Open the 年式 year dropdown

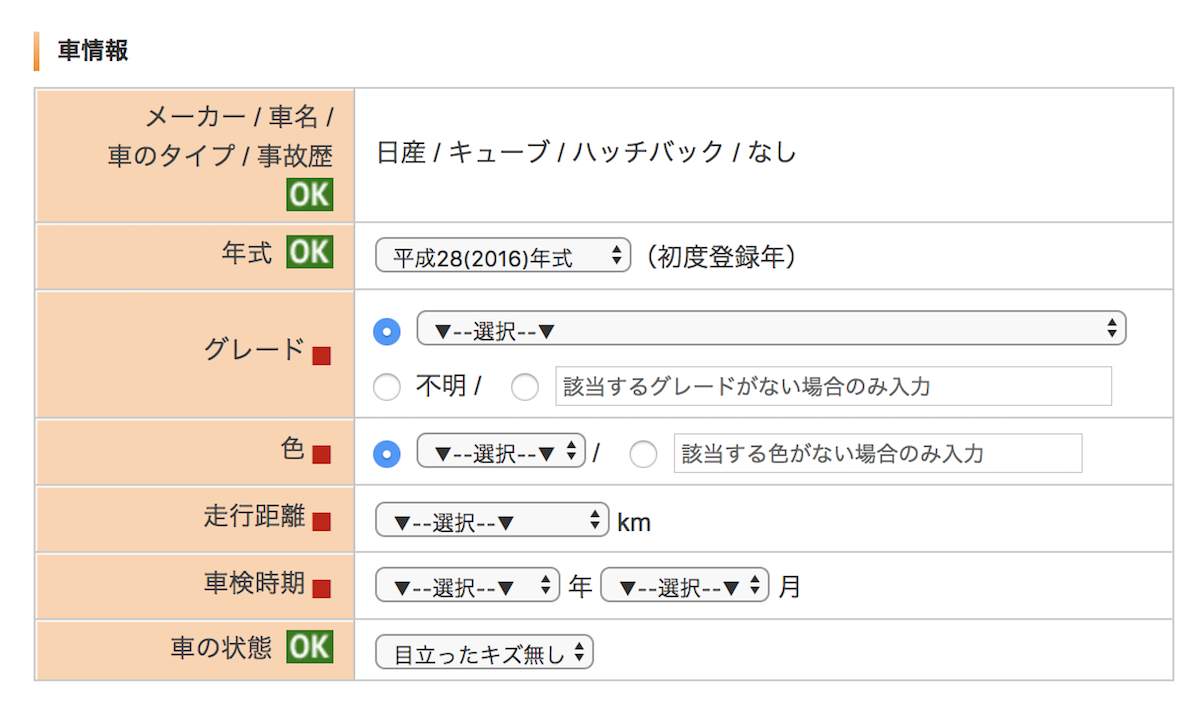503,257
